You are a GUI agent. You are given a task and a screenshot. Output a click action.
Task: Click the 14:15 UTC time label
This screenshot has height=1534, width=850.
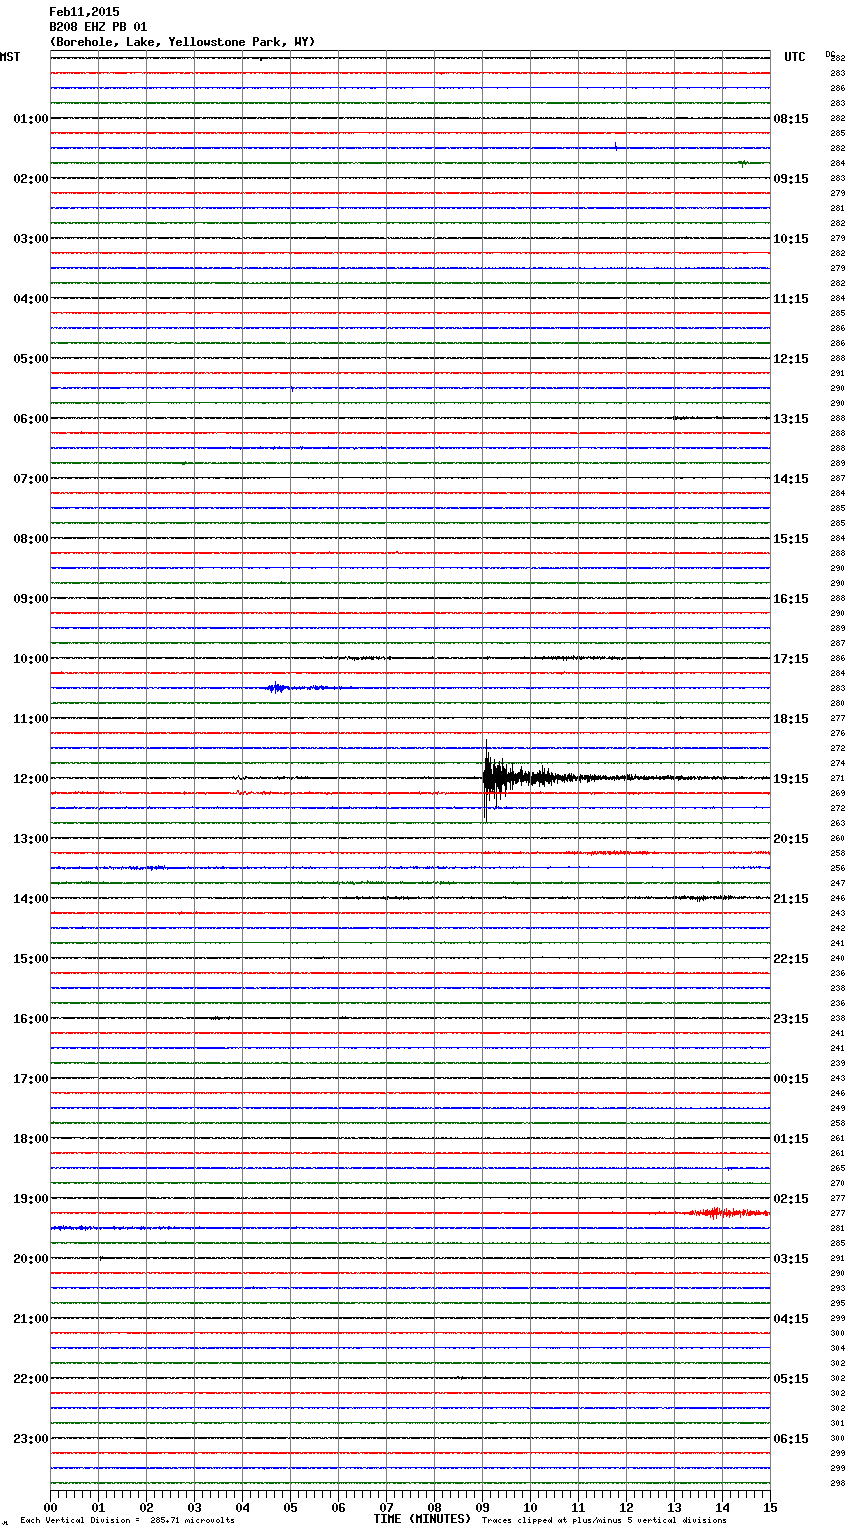[x=791, y=479]
